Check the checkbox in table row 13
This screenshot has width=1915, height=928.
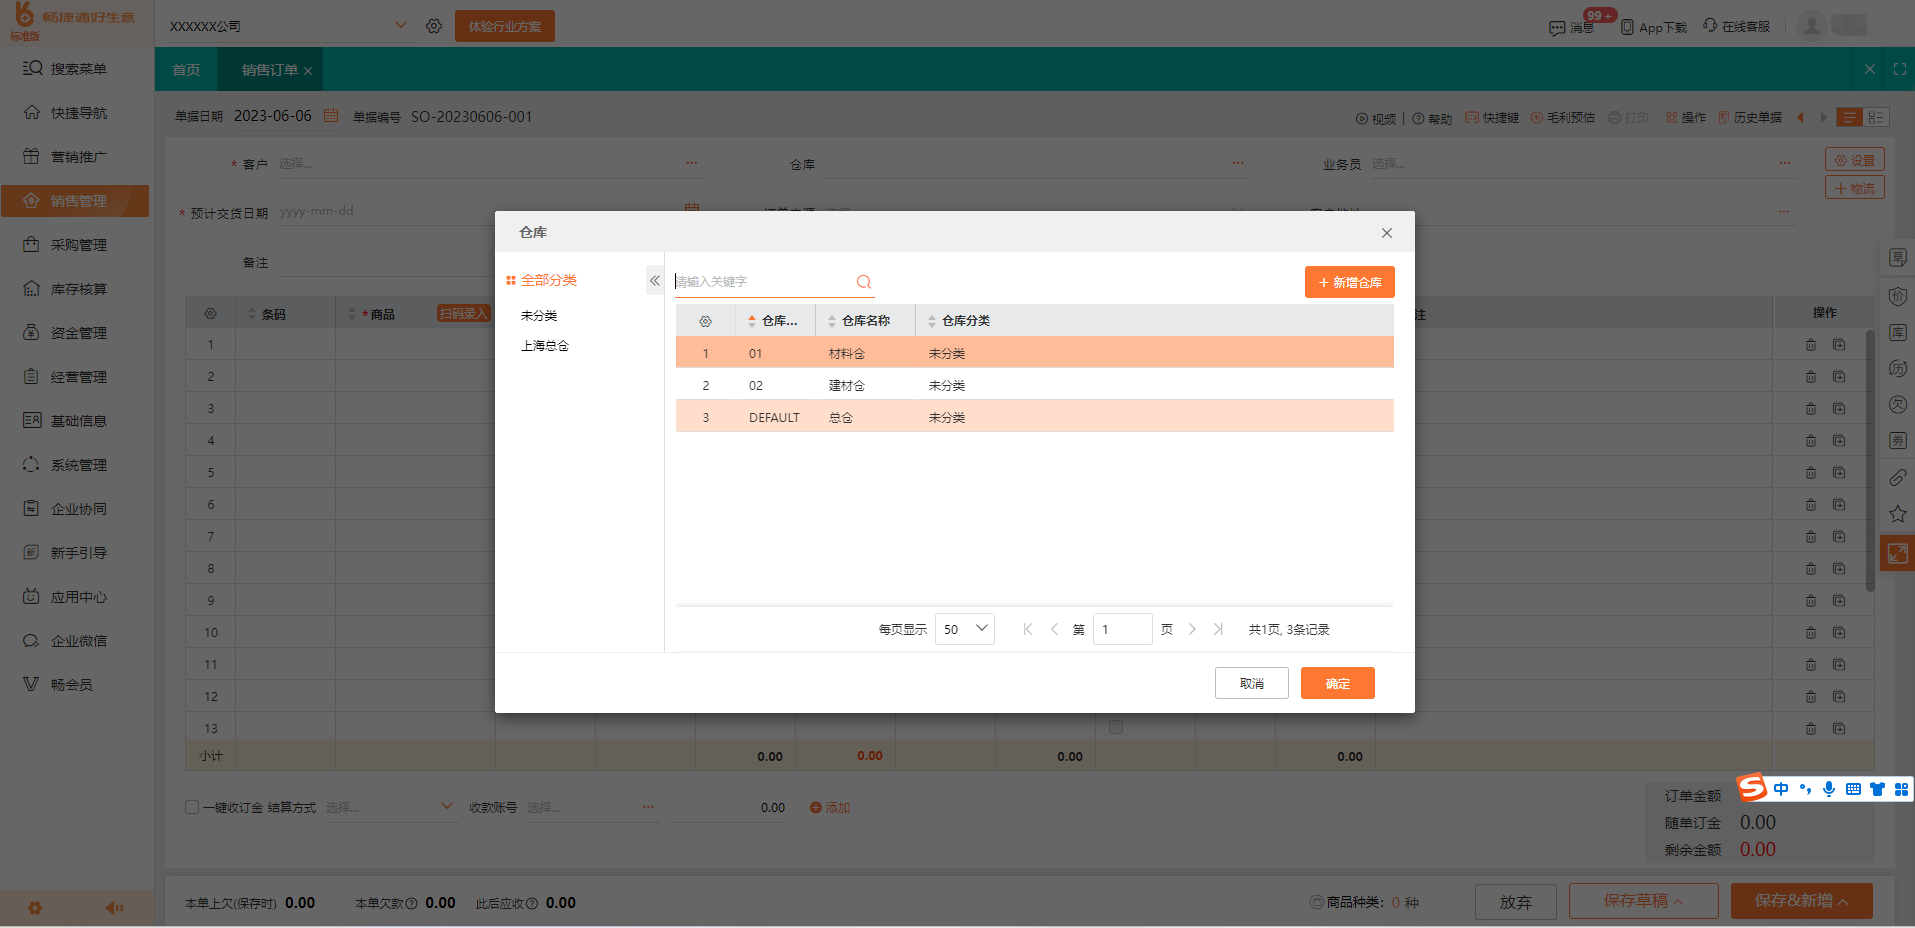[1115, 727]
